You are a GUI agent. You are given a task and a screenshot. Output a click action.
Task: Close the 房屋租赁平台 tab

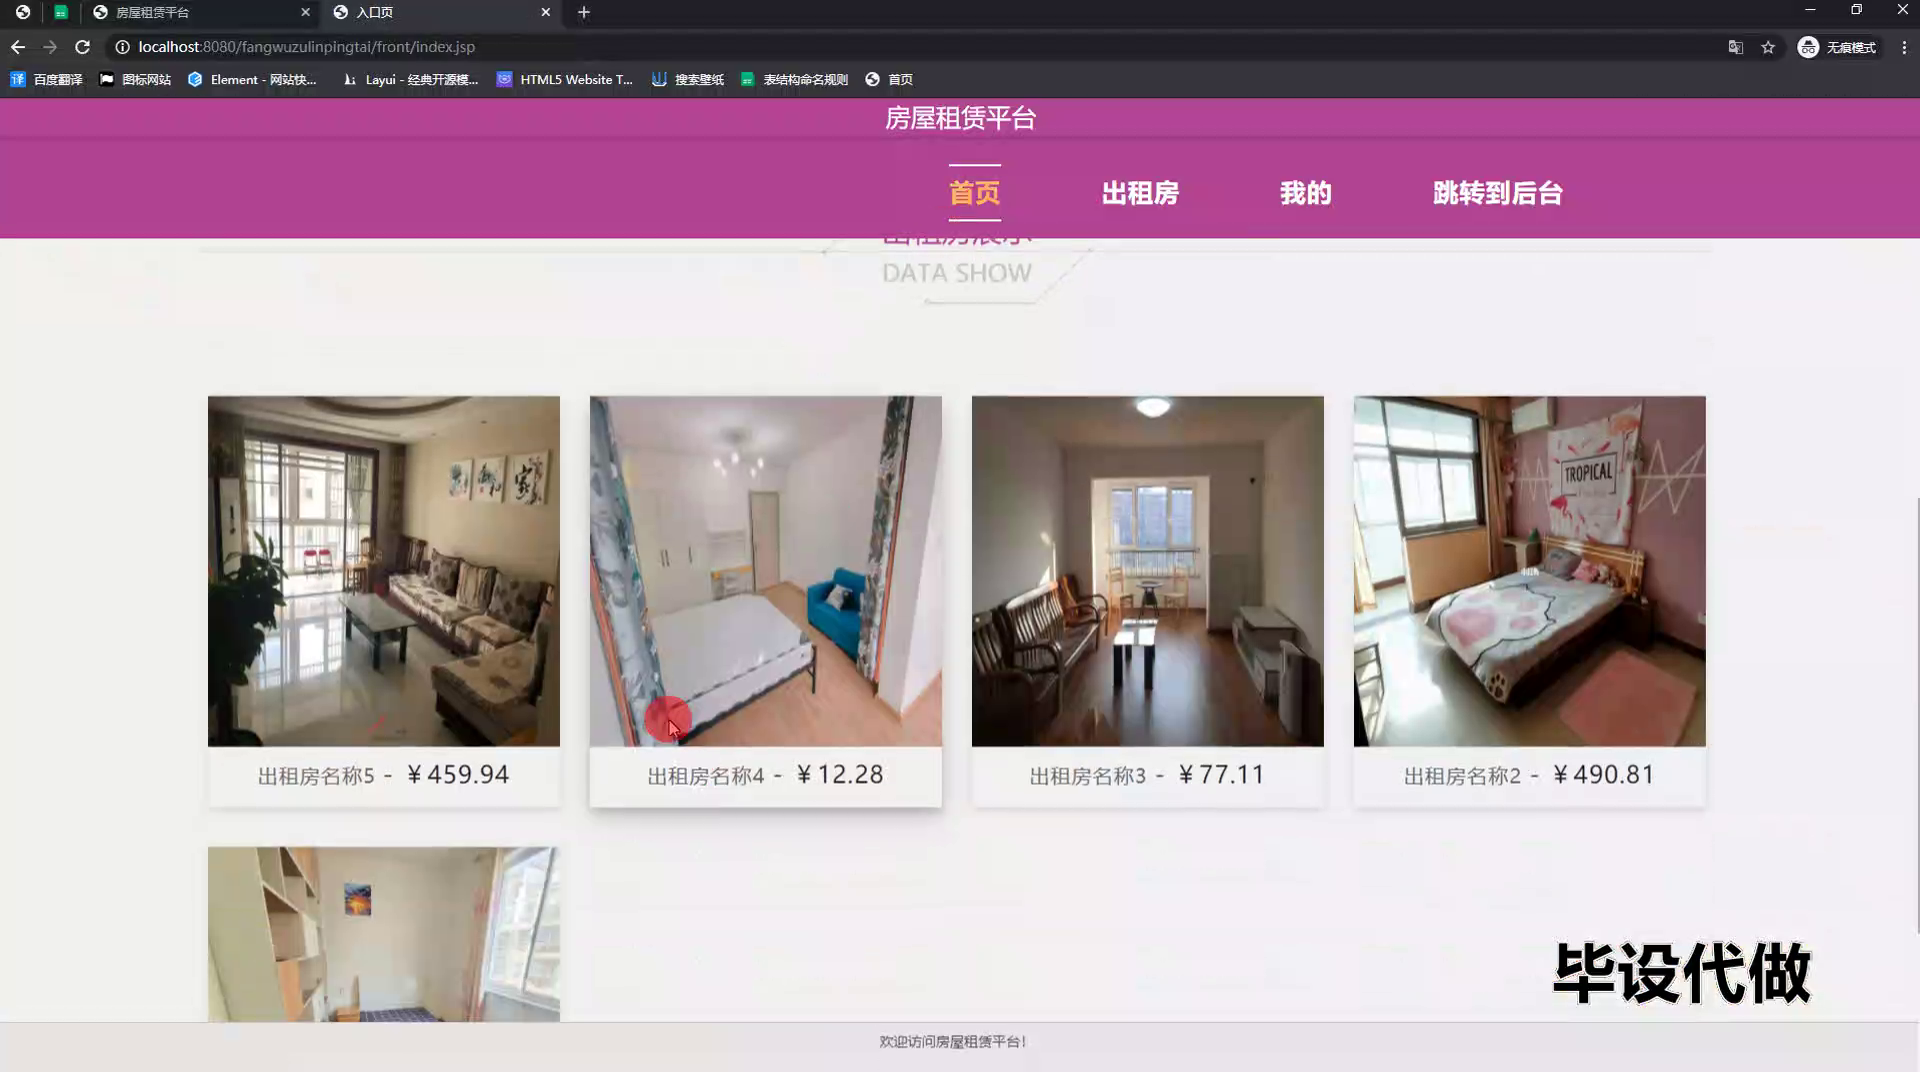(305, 12)
